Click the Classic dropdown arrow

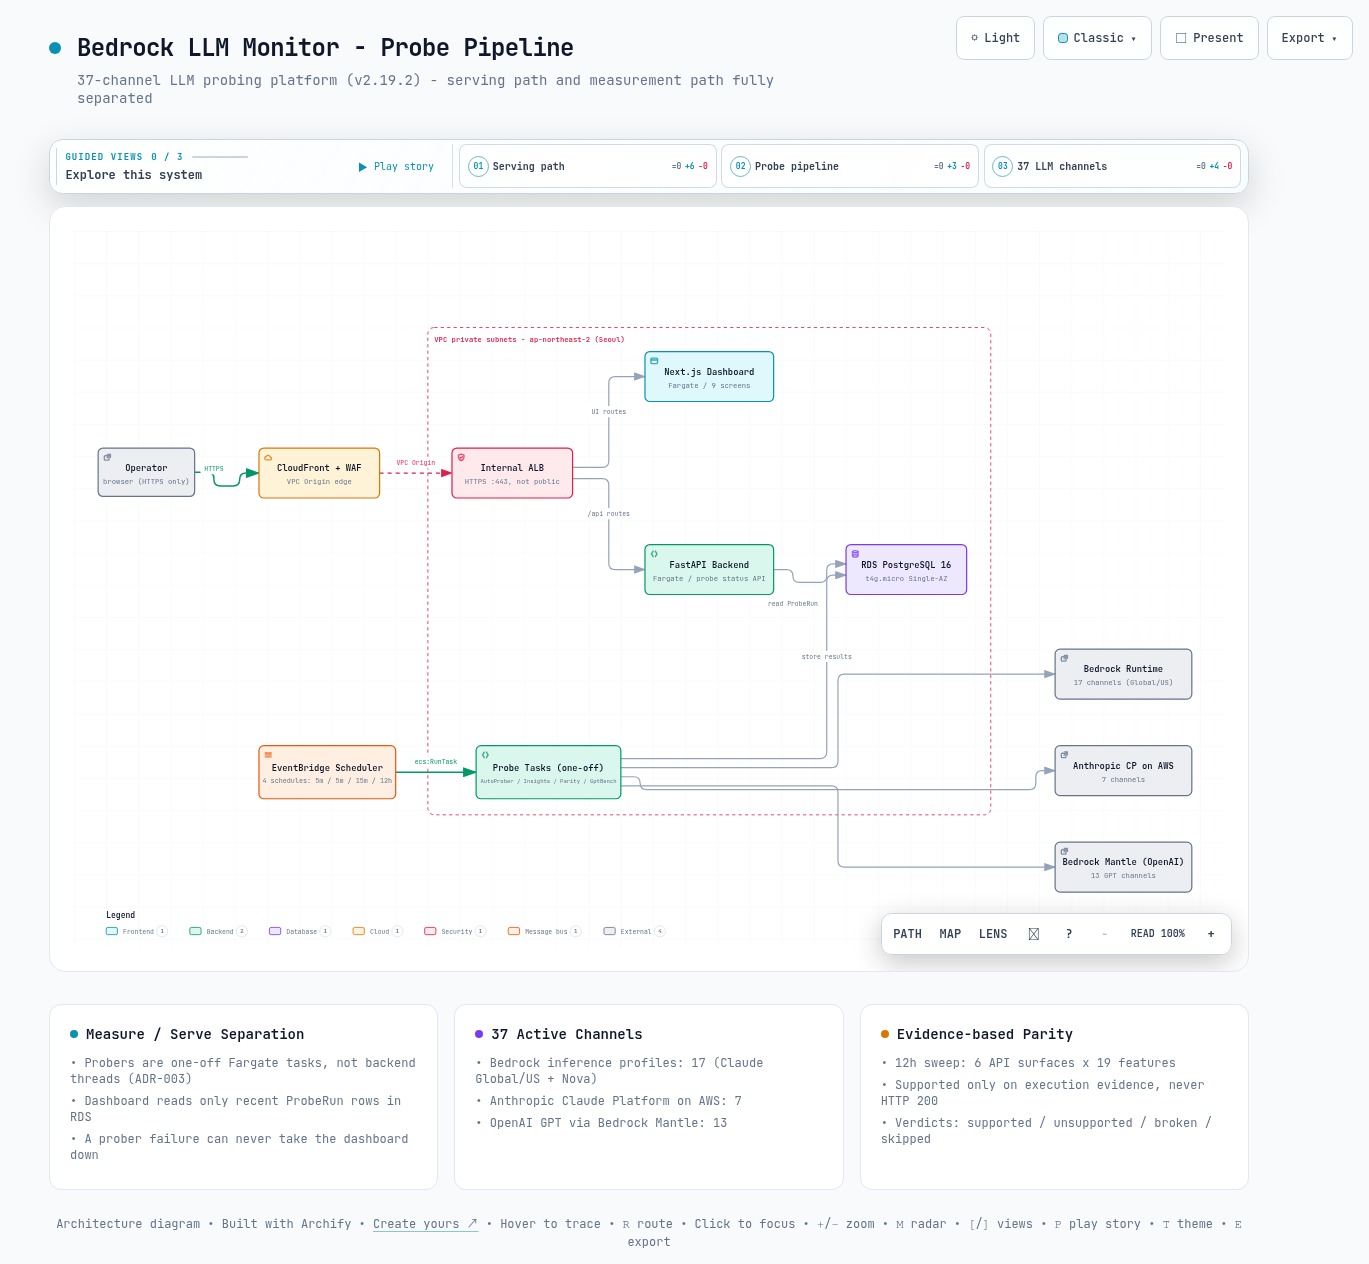[1133, 39]
